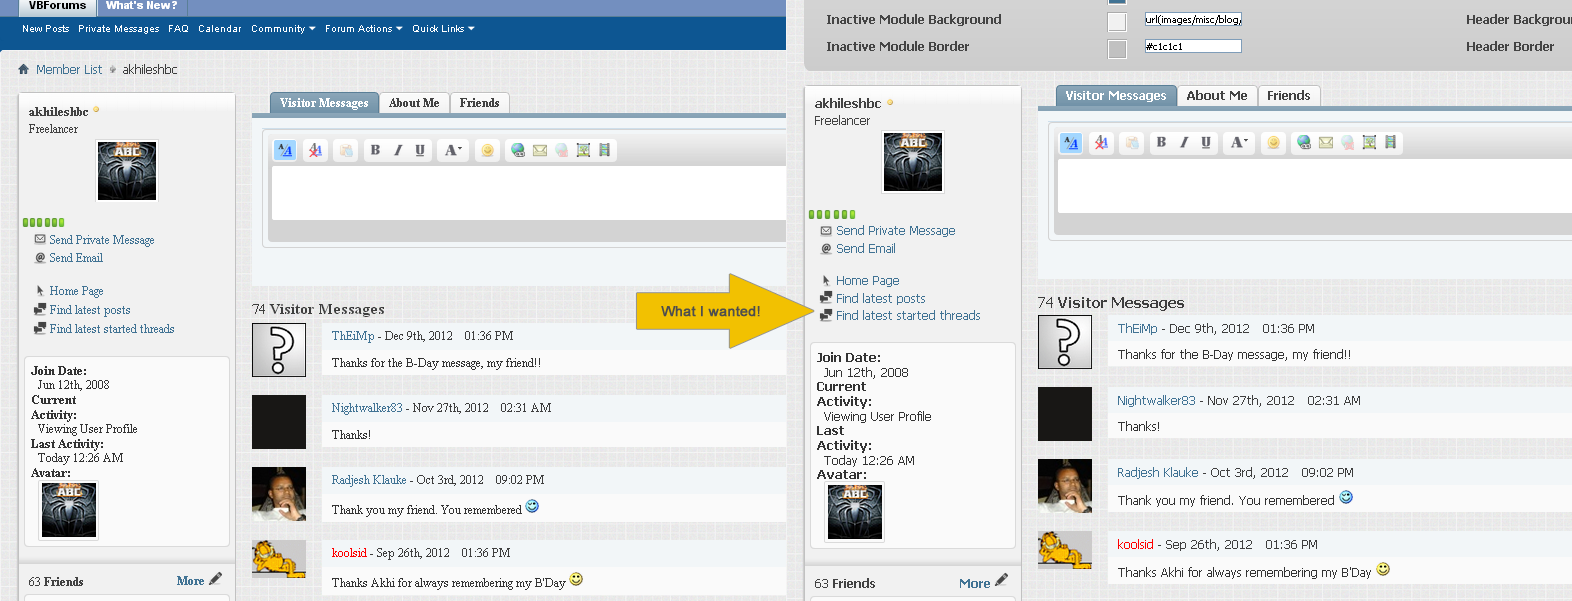Toggle Italic in the right editor toolbar
The height and width of the screenshot is (601, 1572).
click(1184, 143)
